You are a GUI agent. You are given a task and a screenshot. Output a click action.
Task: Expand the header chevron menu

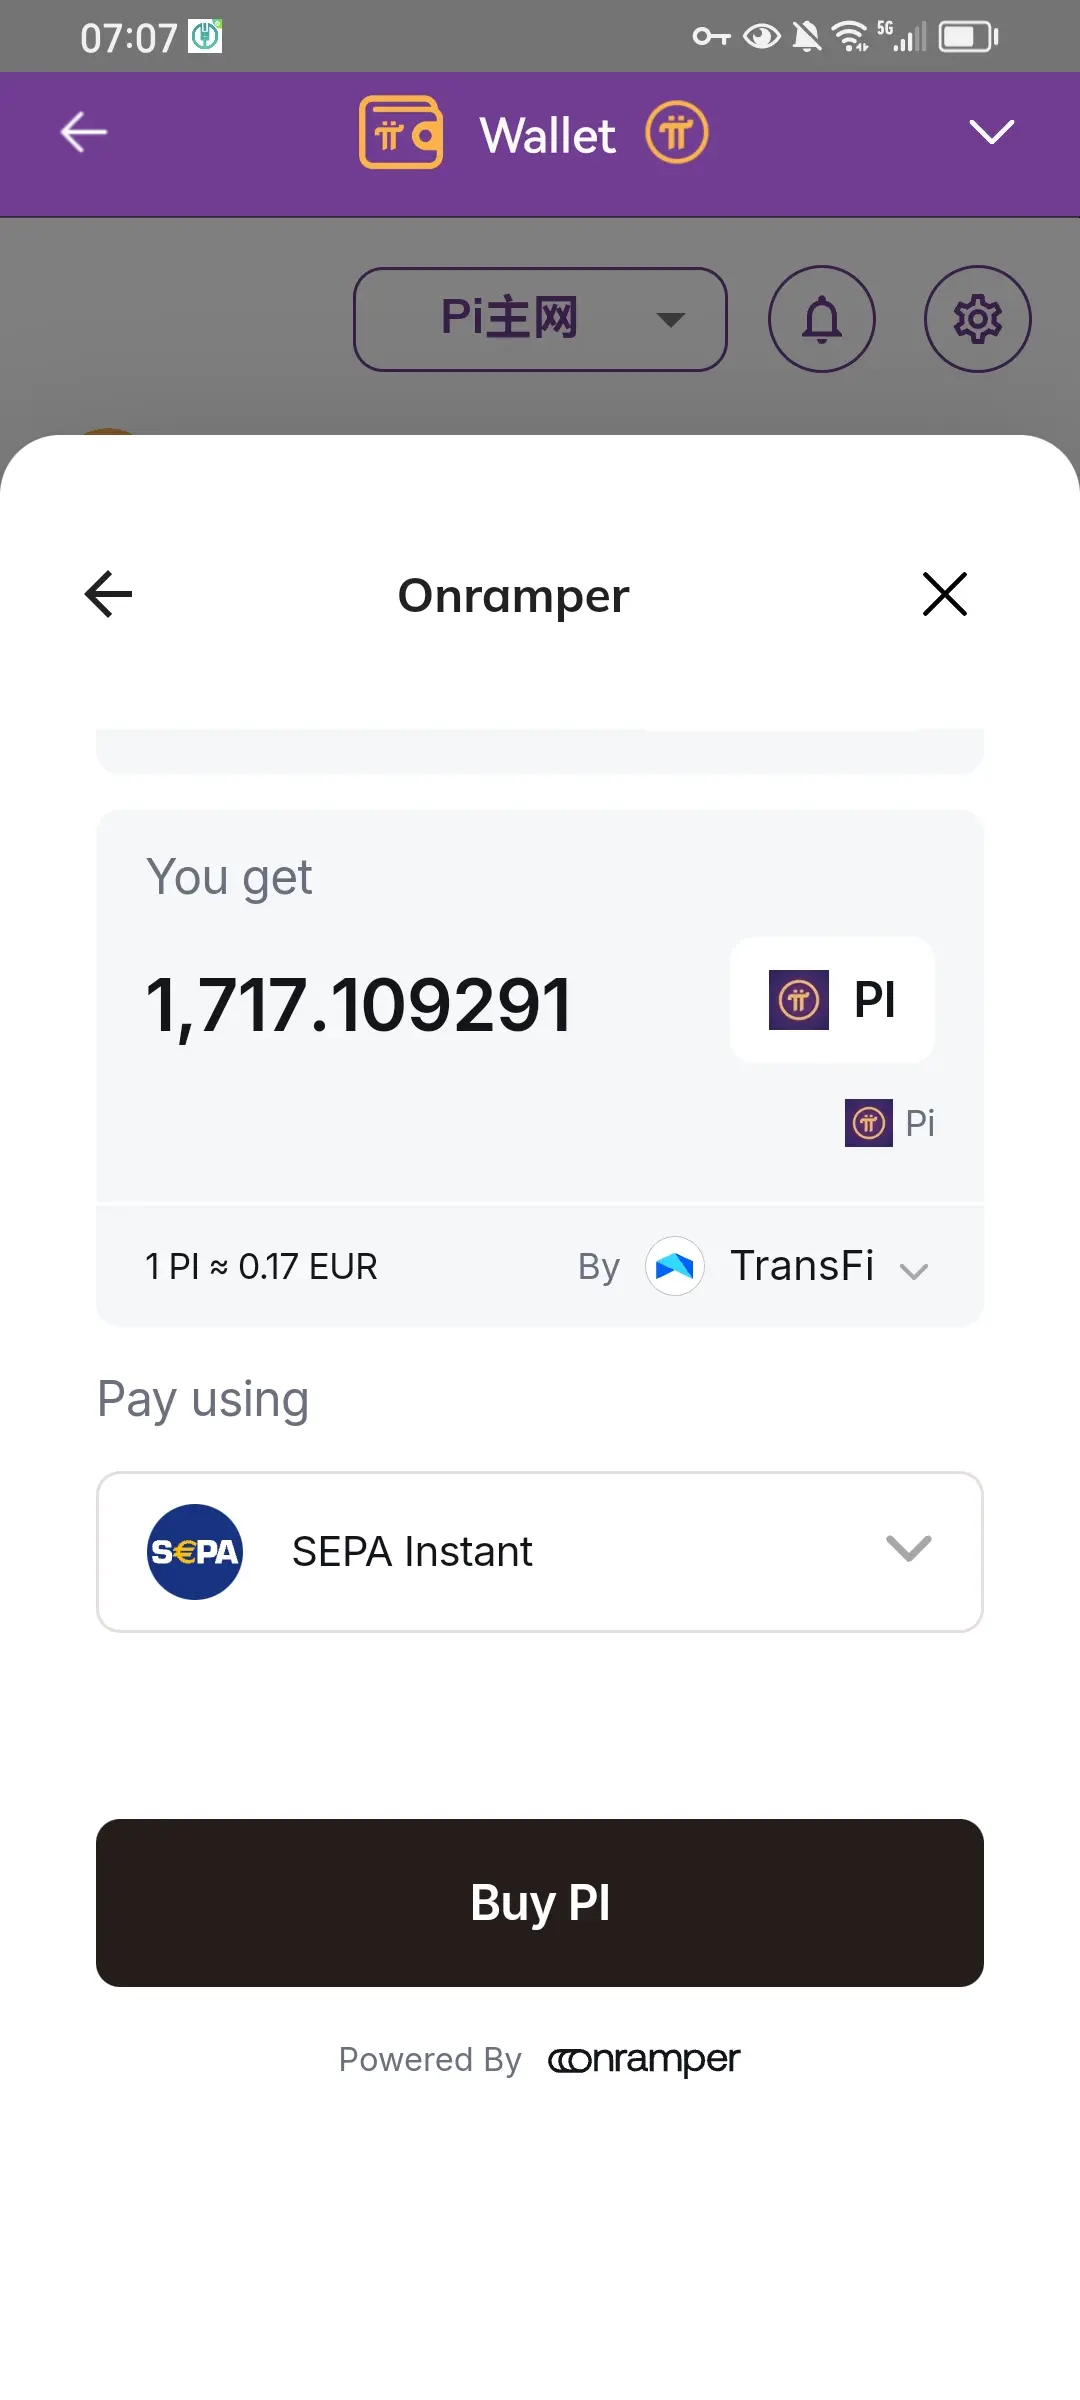click(x=991, y=132)
